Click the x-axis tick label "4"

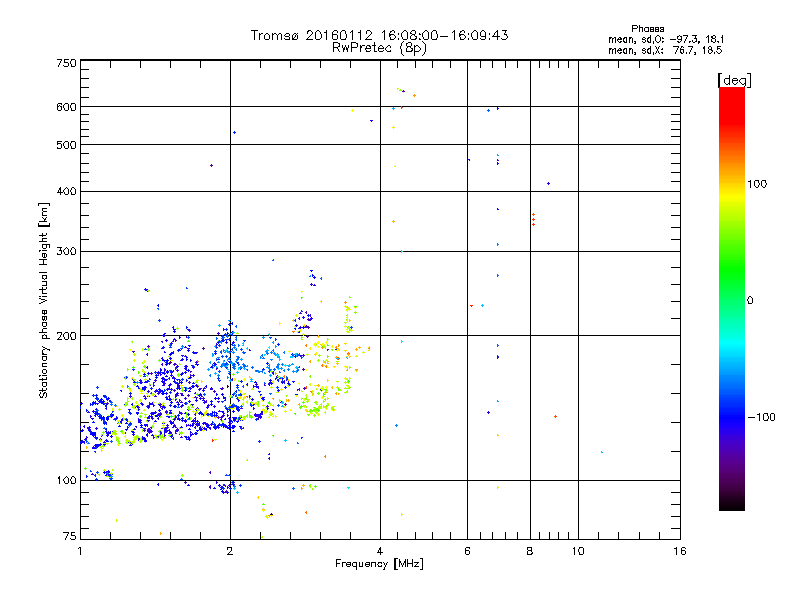click(380, 551)
